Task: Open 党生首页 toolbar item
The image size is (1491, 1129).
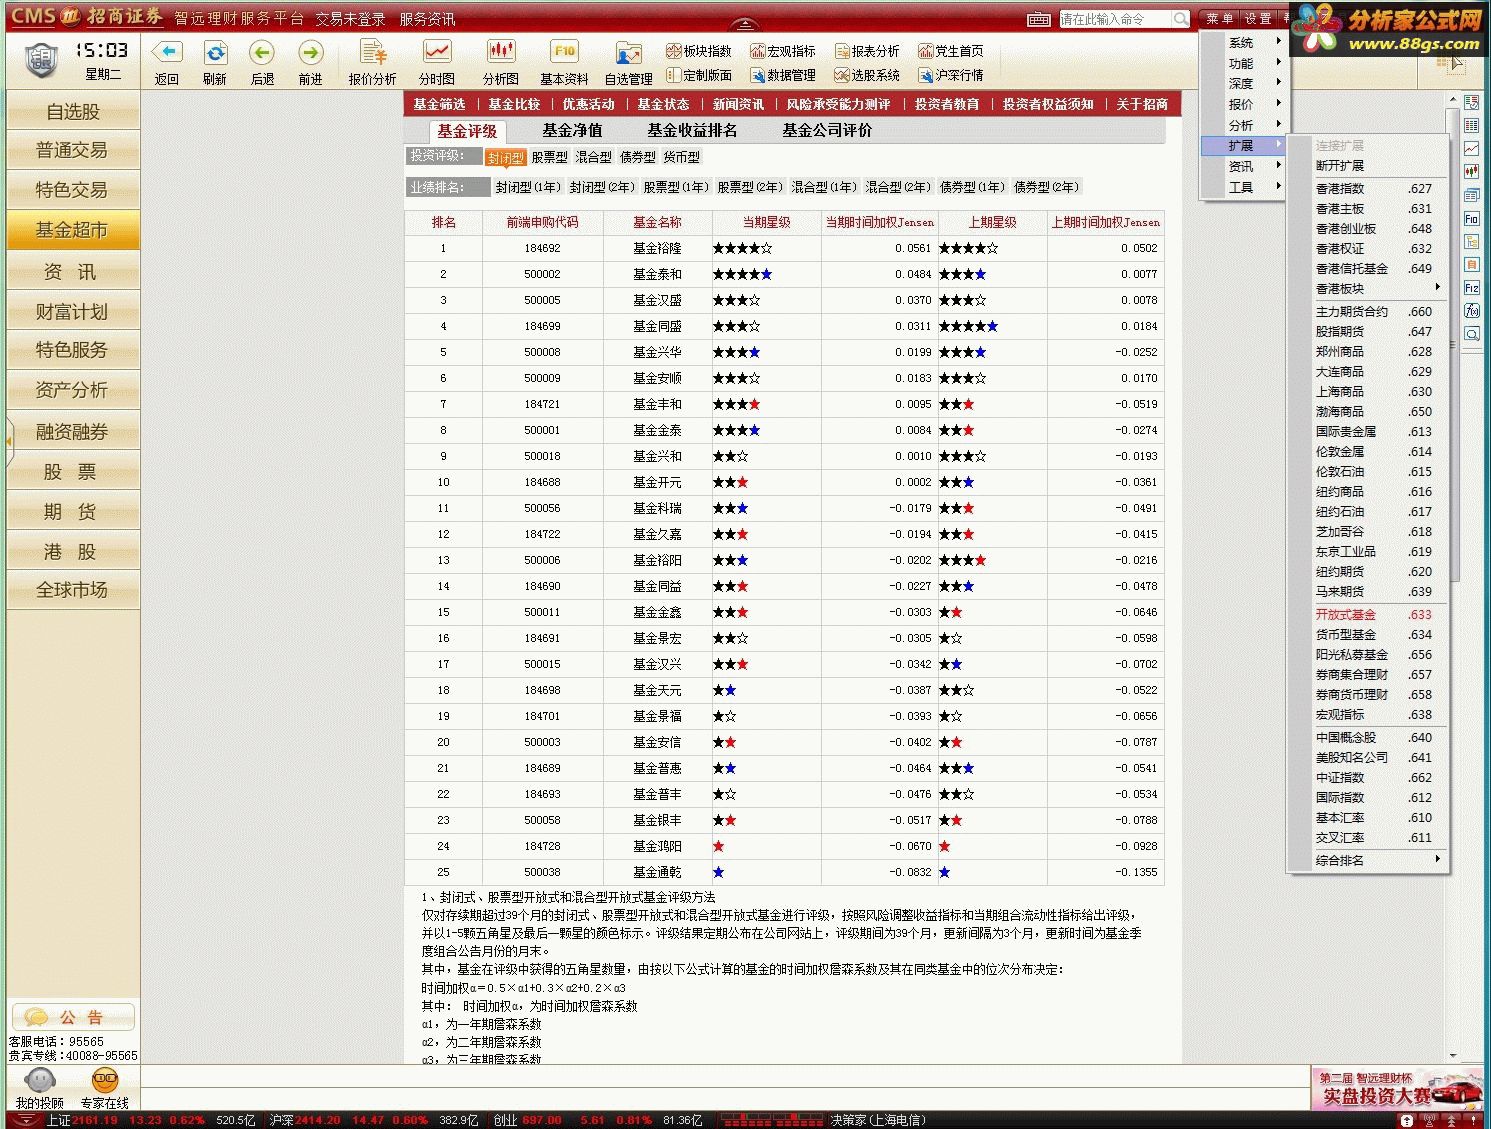Action: pos(951,51)
